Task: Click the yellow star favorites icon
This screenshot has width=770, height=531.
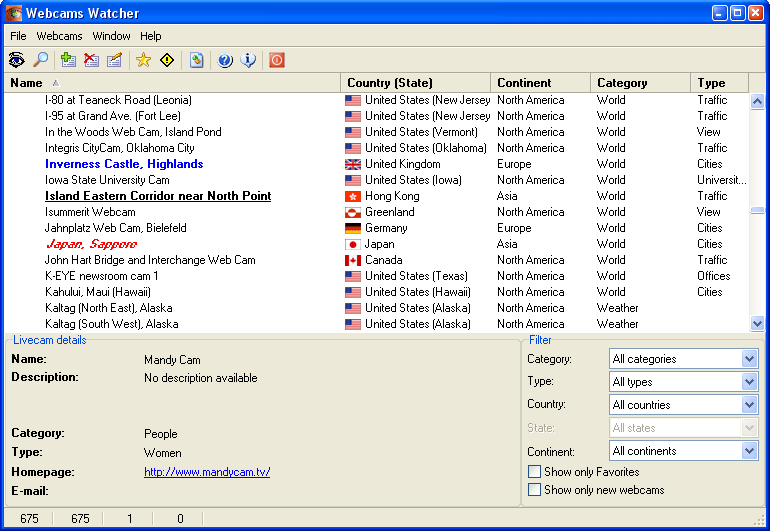Action: [x=143, y=60]
